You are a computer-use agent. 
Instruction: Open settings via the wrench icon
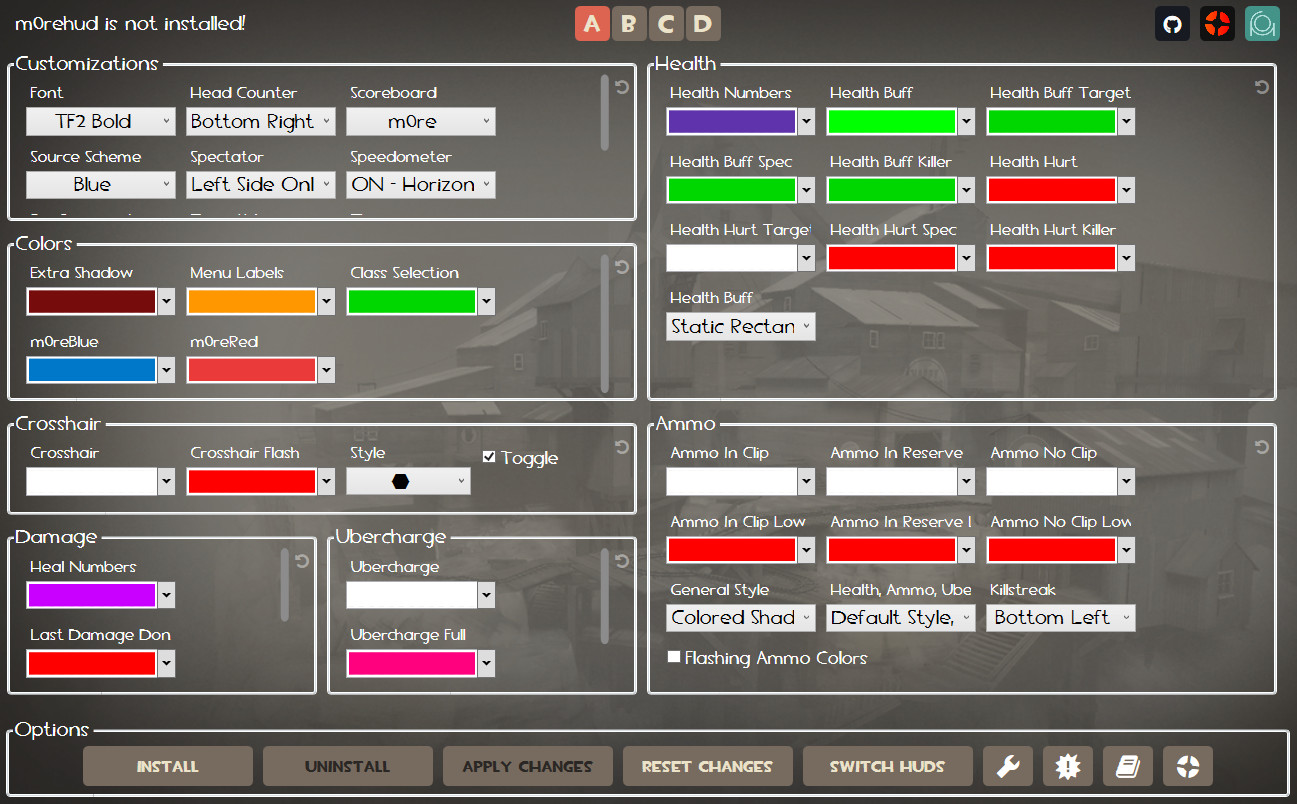[x=1007, y=766]
